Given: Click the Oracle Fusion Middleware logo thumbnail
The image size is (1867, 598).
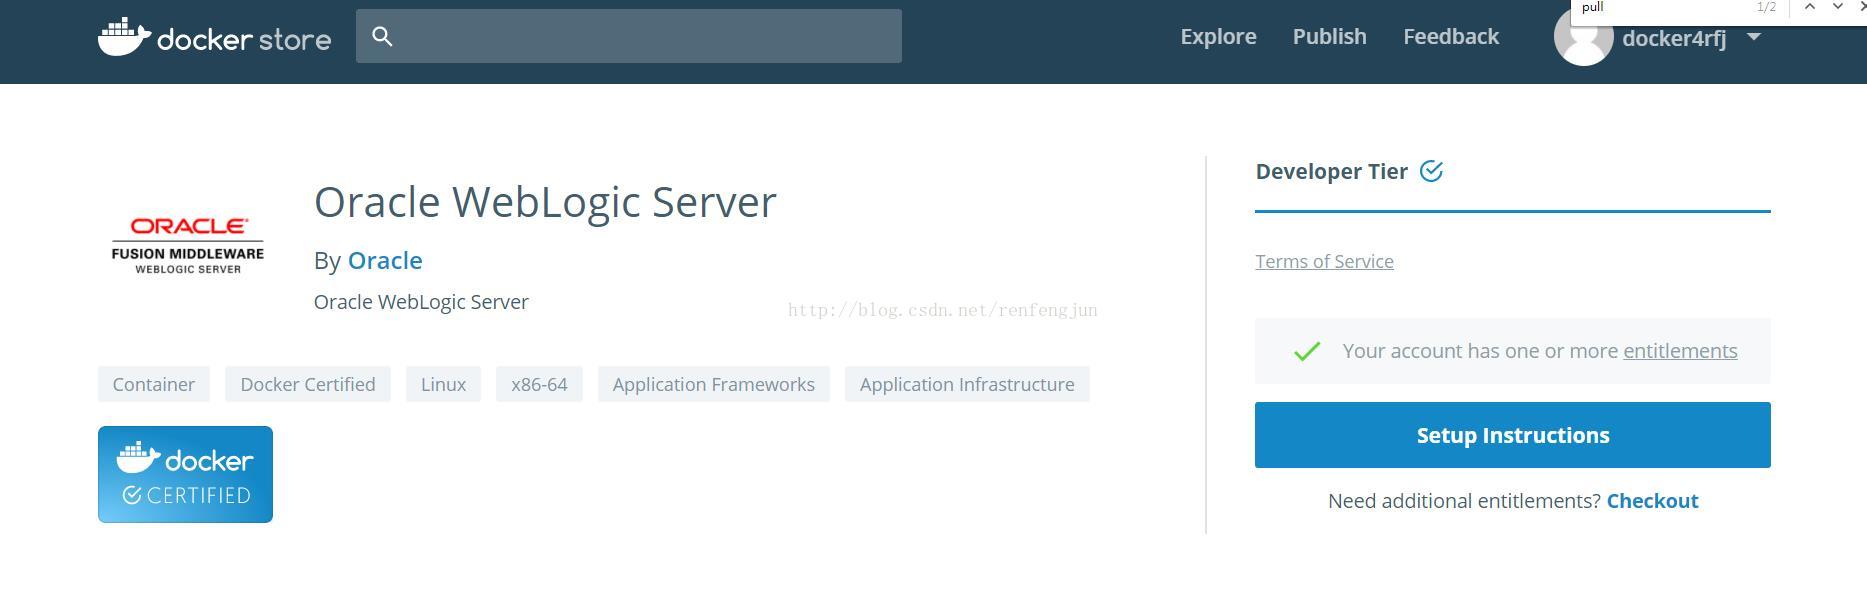Looking at the screenshot, I should pos(187,245).
